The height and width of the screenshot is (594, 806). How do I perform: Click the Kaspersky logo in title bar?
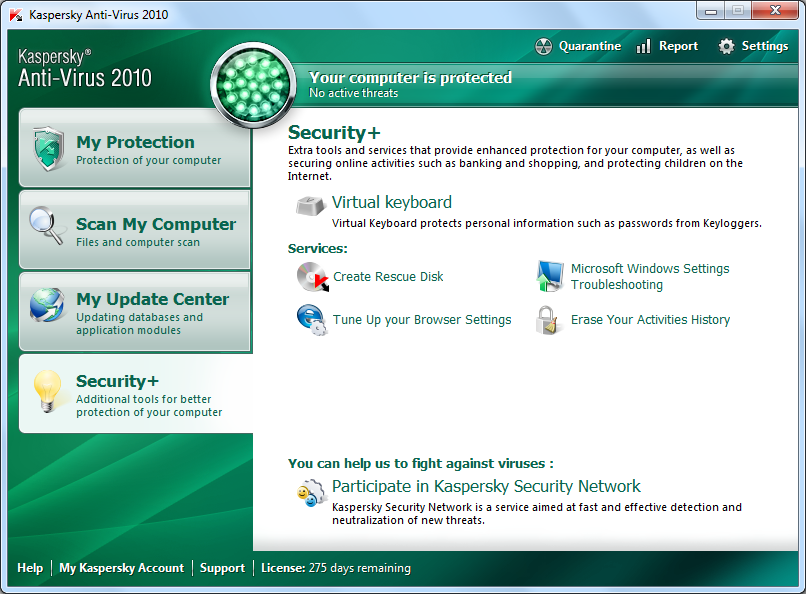click(x=16, y=15)
